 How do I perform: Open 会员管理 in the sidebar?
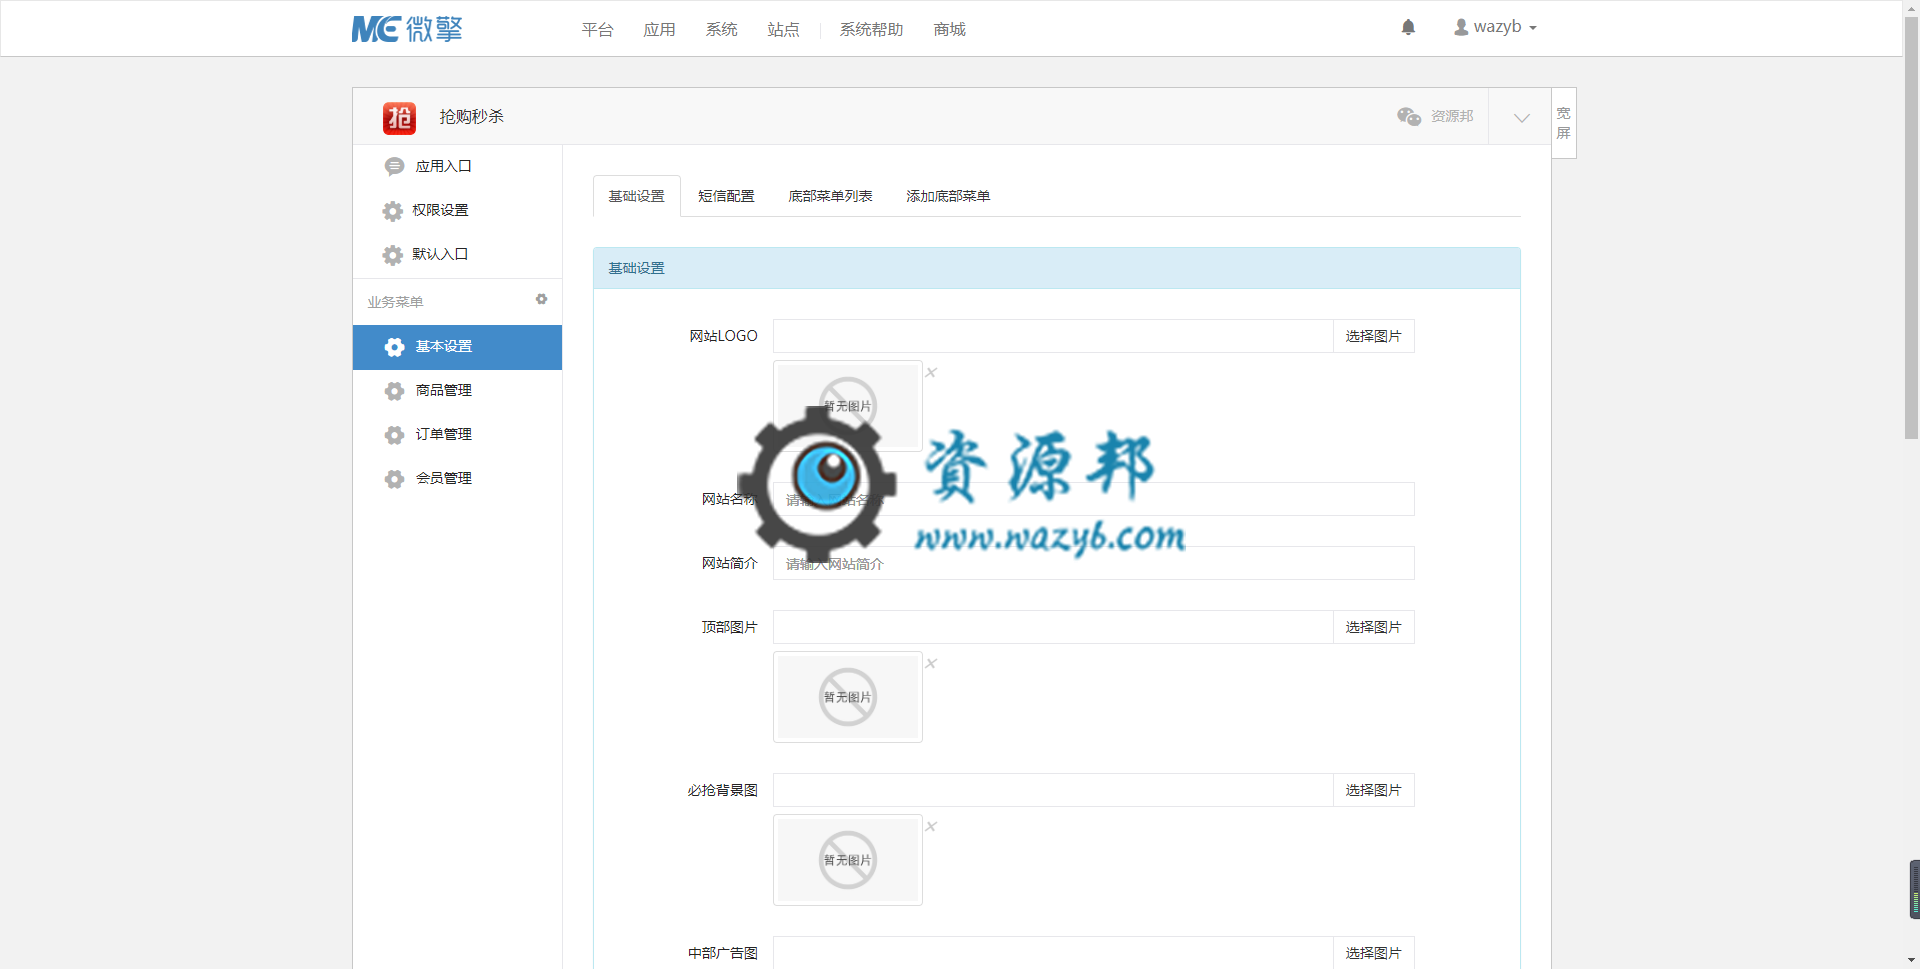[x=457, y=479]
